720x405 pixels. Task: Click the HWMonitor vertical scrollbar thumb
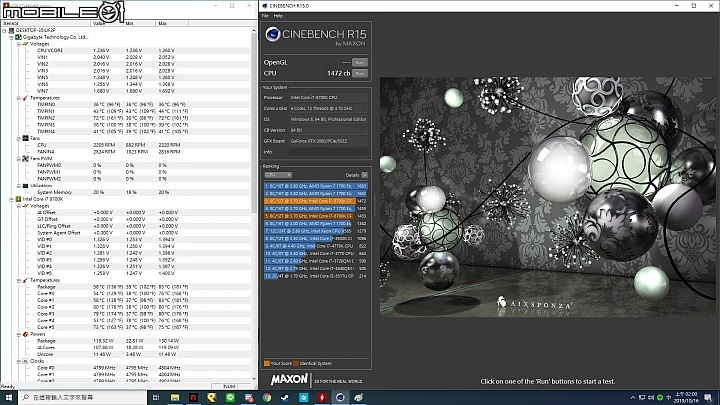tap(254, 123)
